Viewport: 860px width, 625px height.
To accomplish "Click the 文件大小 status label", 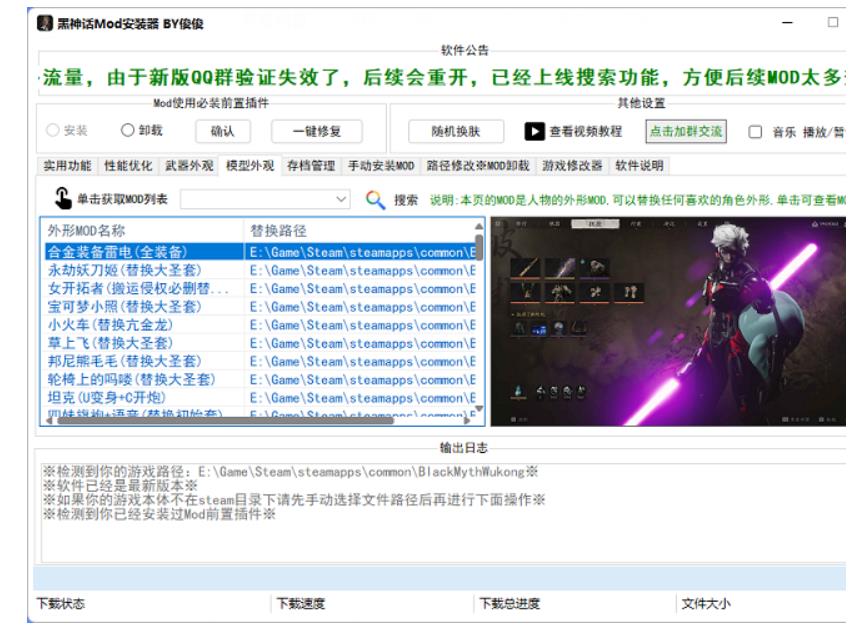I will [x=705, y=604].
